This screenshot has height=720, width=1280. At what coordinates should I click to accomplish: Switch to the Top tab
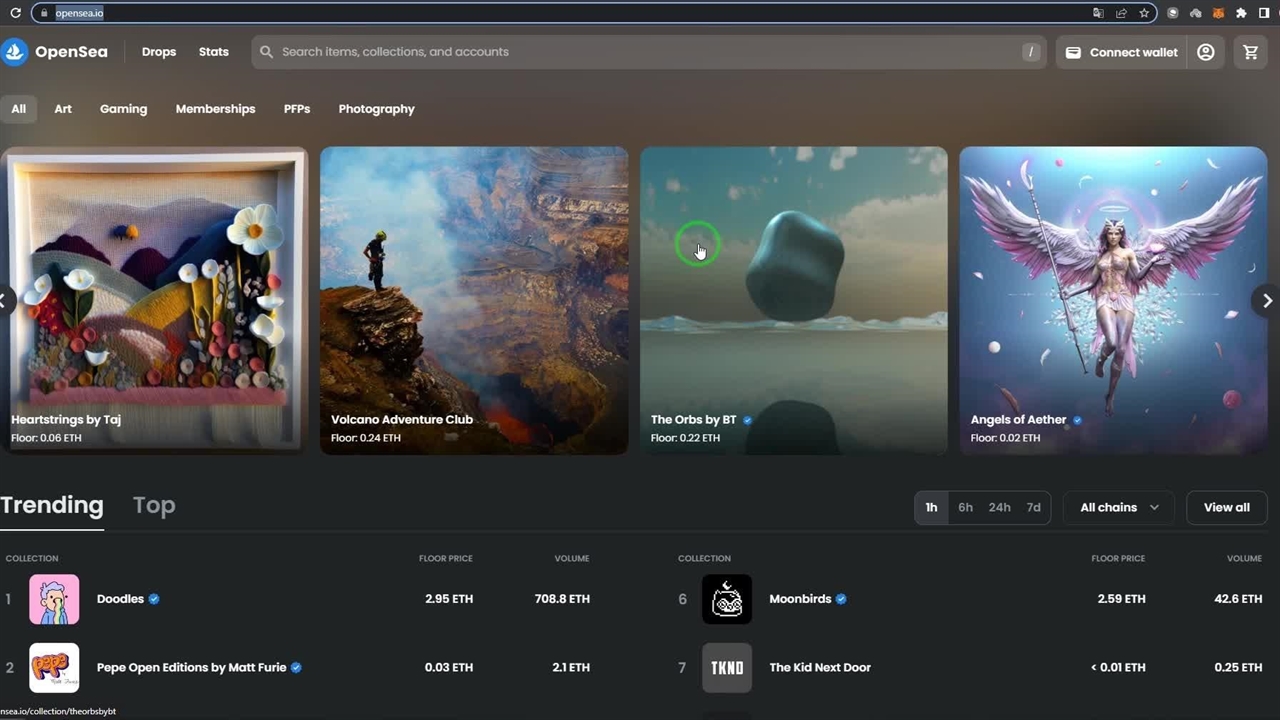click(154, 506)
